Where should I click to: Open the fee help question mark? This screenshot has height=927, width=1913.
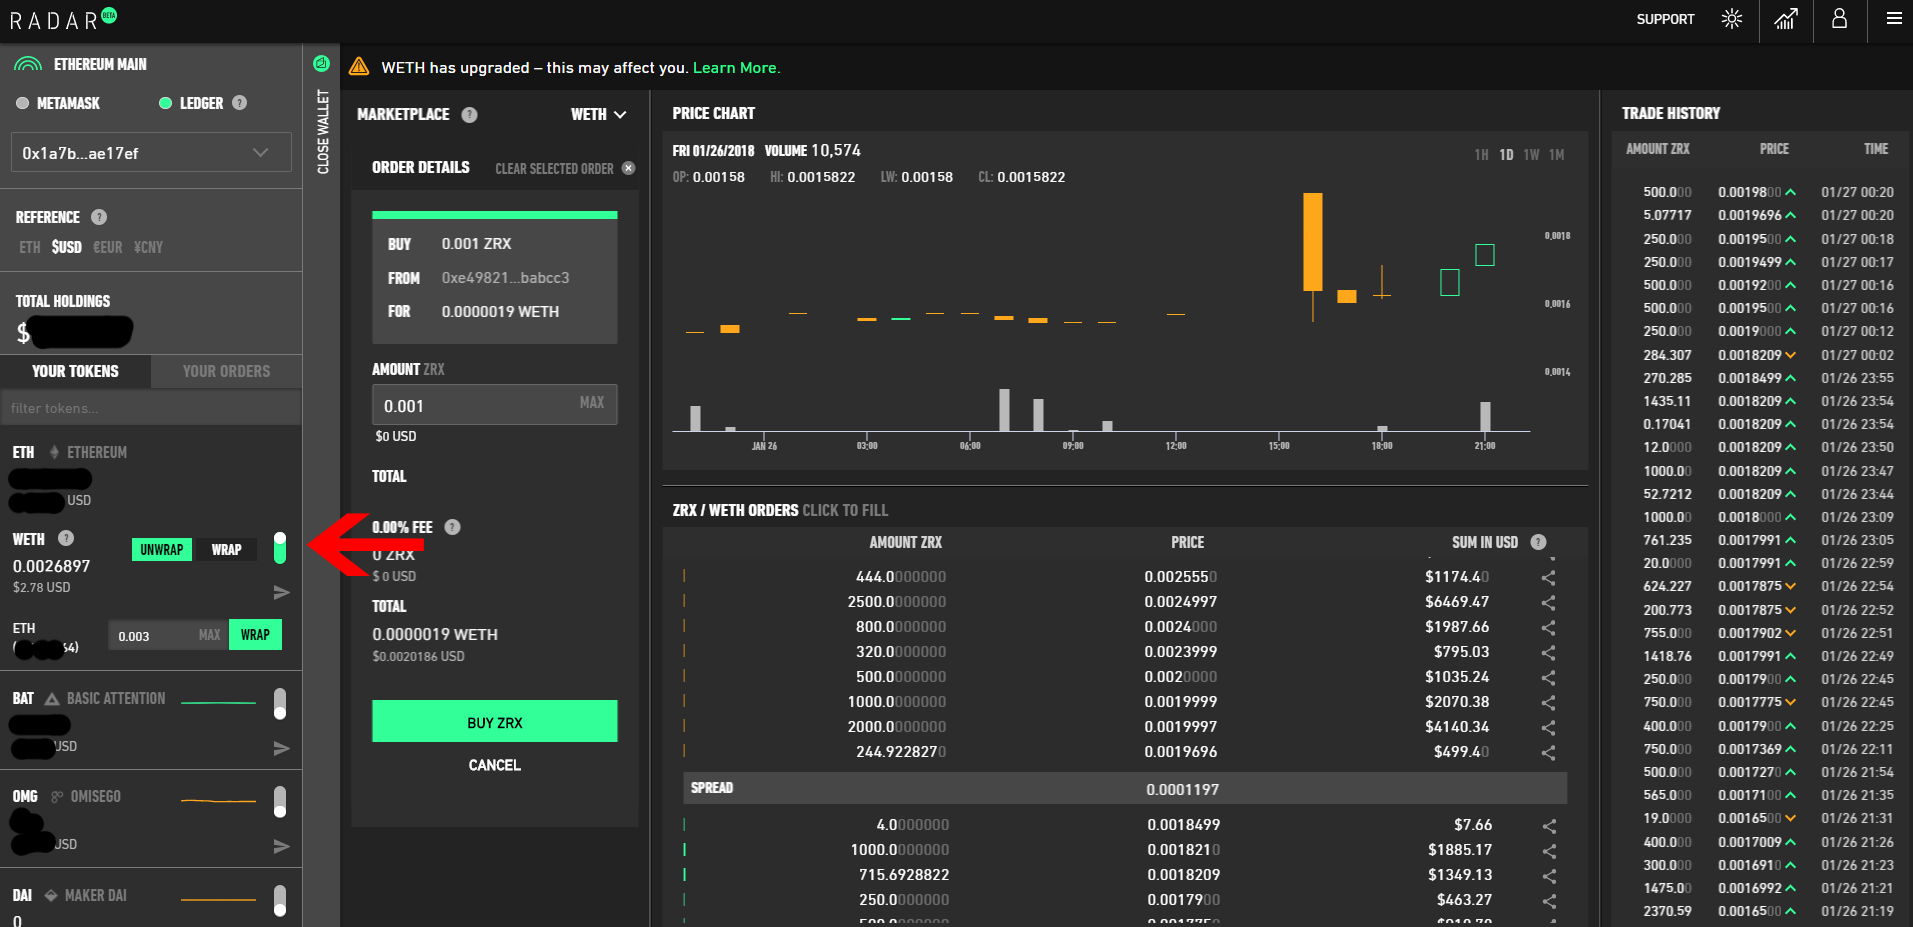pos(452,527)
